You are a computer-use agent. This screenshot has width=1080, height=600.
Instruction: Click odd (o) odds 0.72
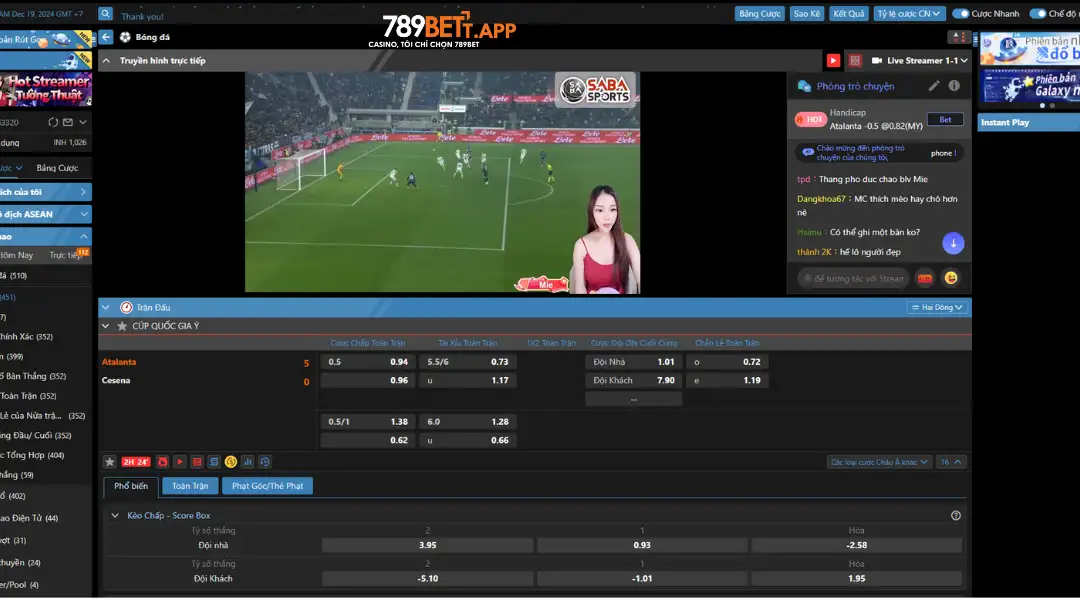point(727,362)
